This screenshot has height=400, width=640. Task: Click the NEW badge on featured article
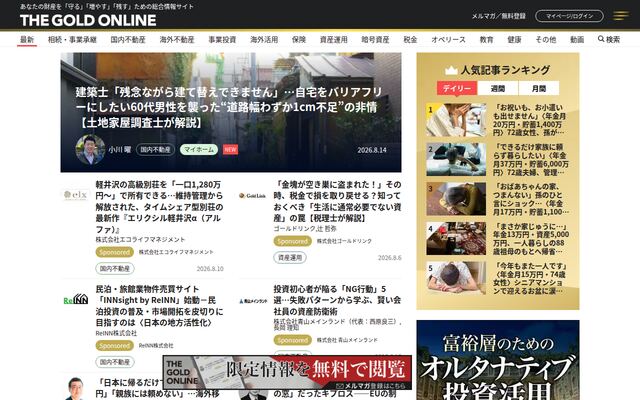point(230,150)
